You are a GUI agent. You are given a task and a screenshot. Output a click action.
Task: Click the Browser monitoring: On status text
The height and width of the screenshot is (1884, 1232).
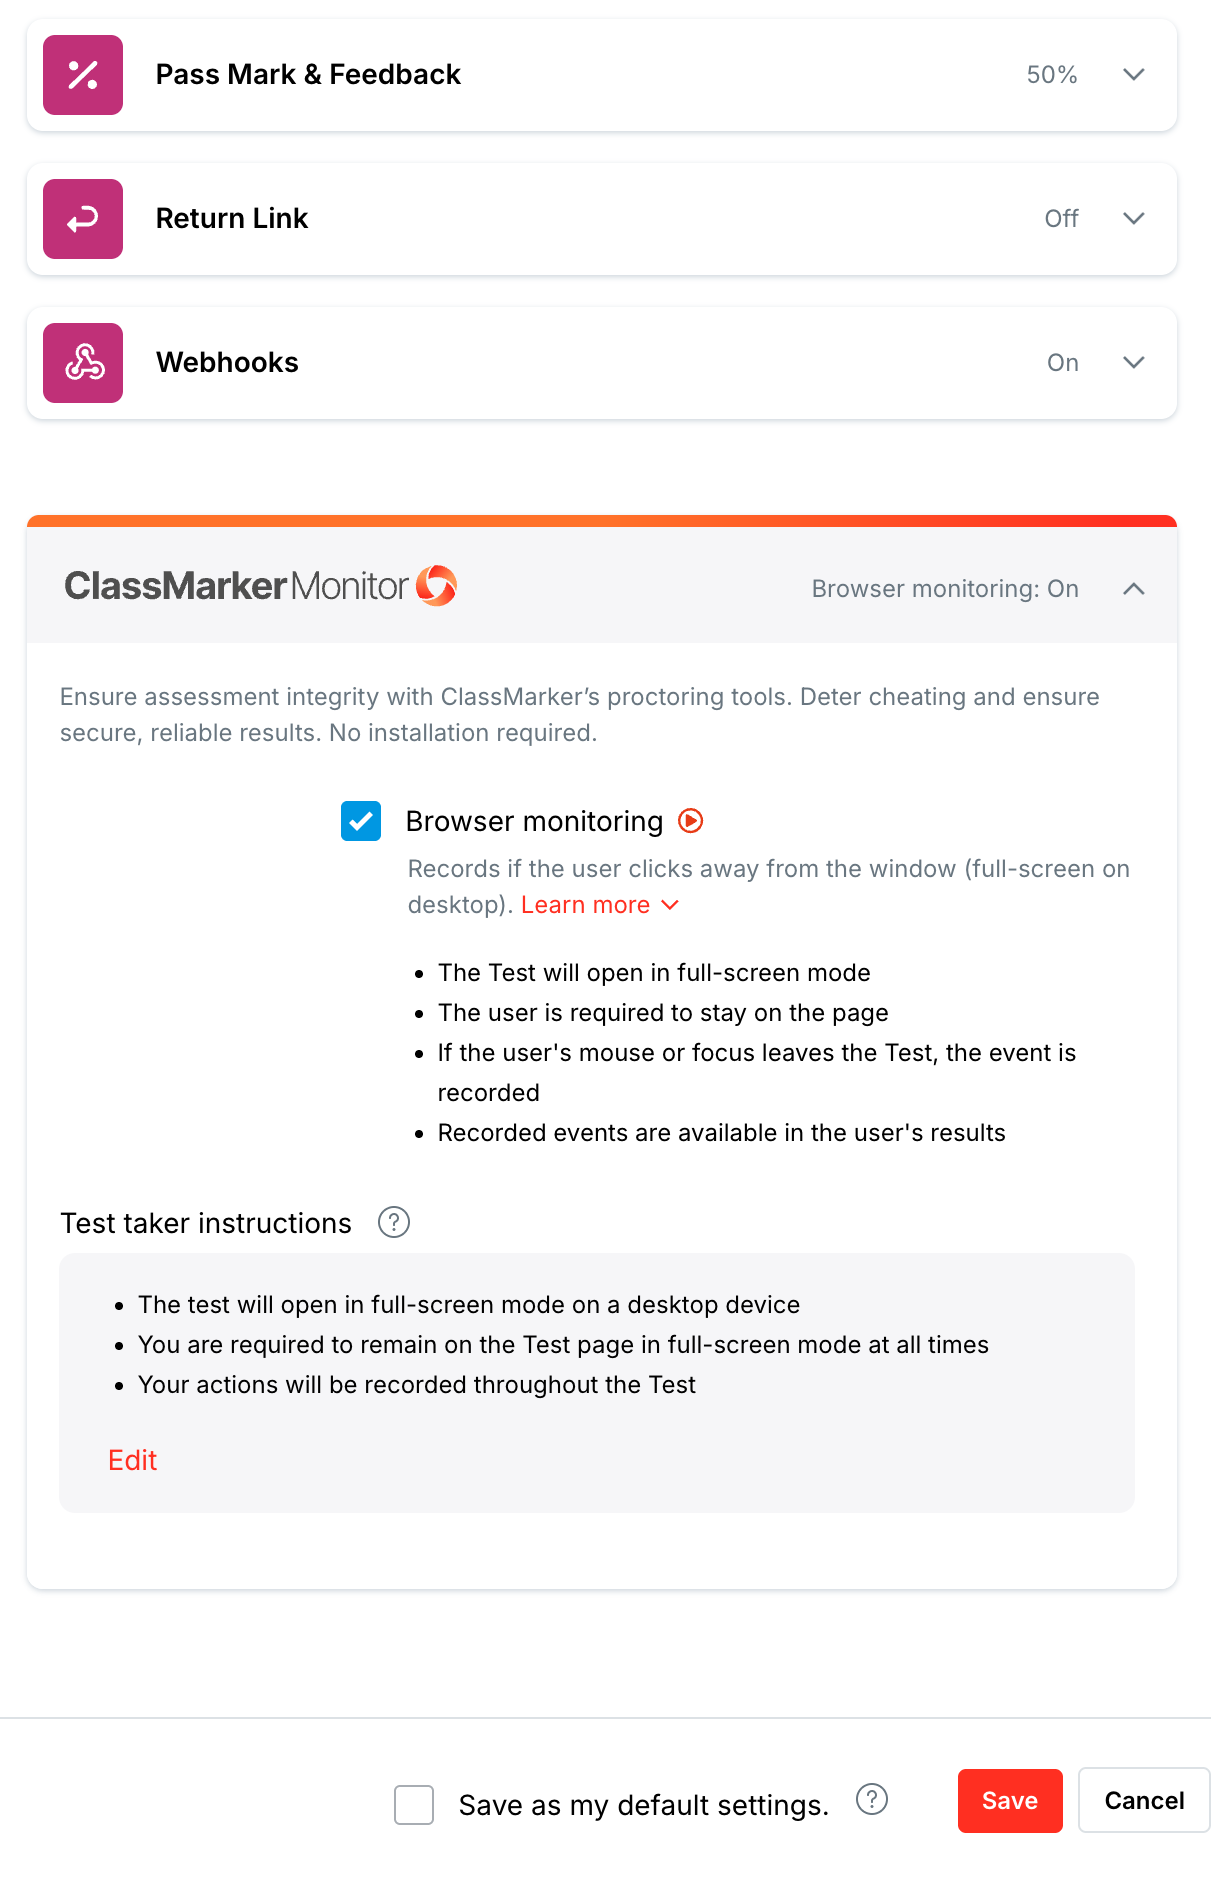(x=944, y=589)
